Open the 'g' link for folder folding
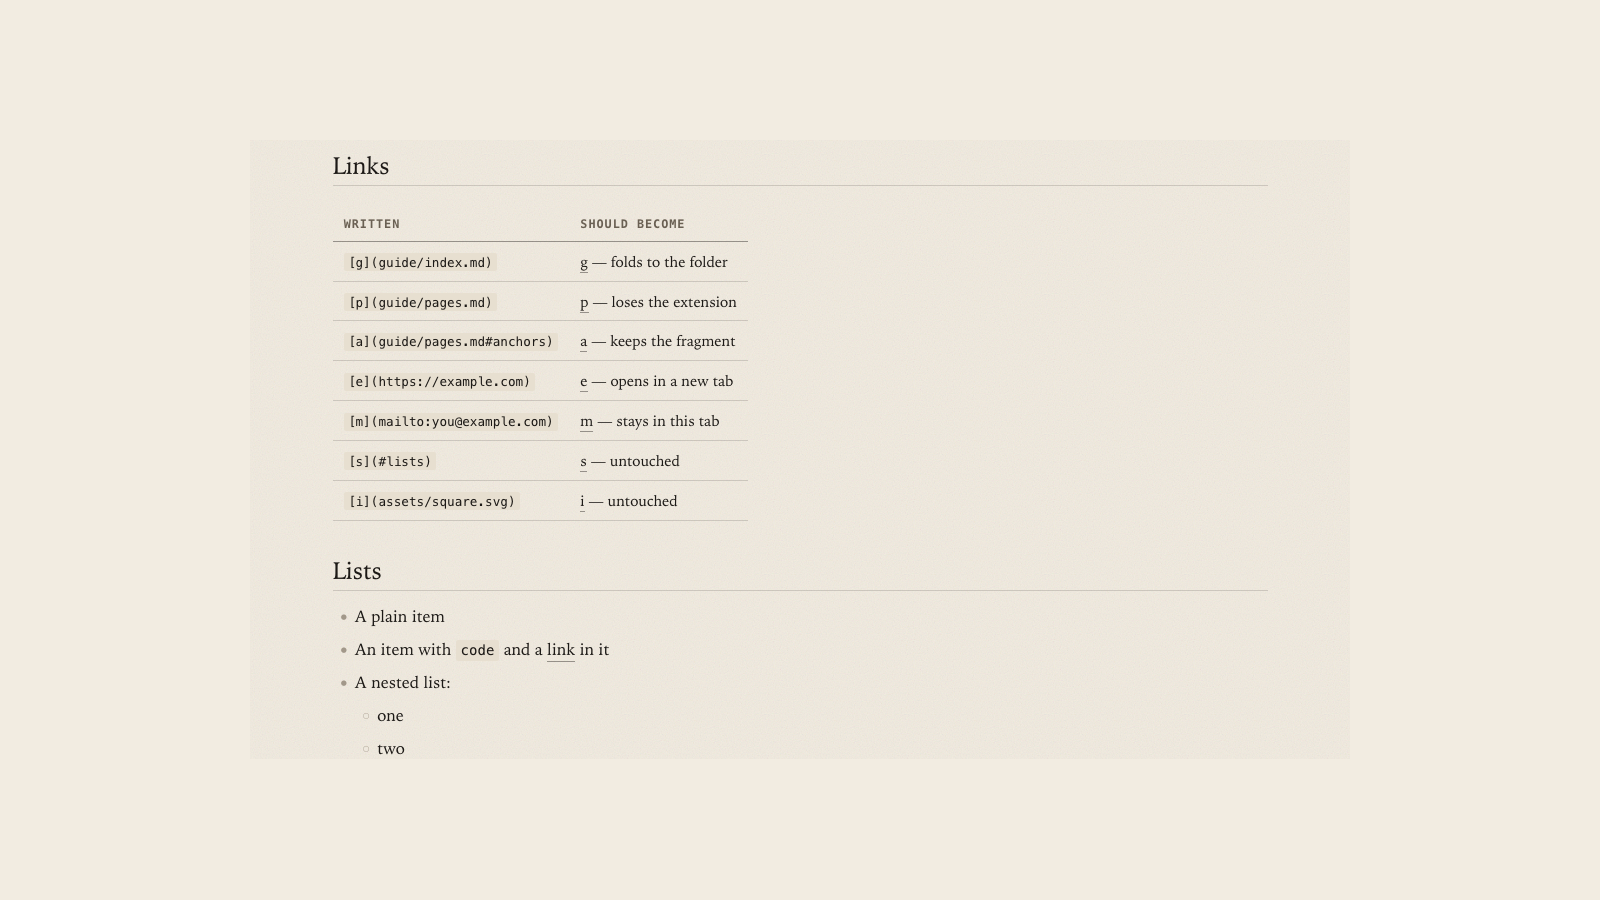Image resolution: width=1600 pixels, height=900 pixels. 584,262
